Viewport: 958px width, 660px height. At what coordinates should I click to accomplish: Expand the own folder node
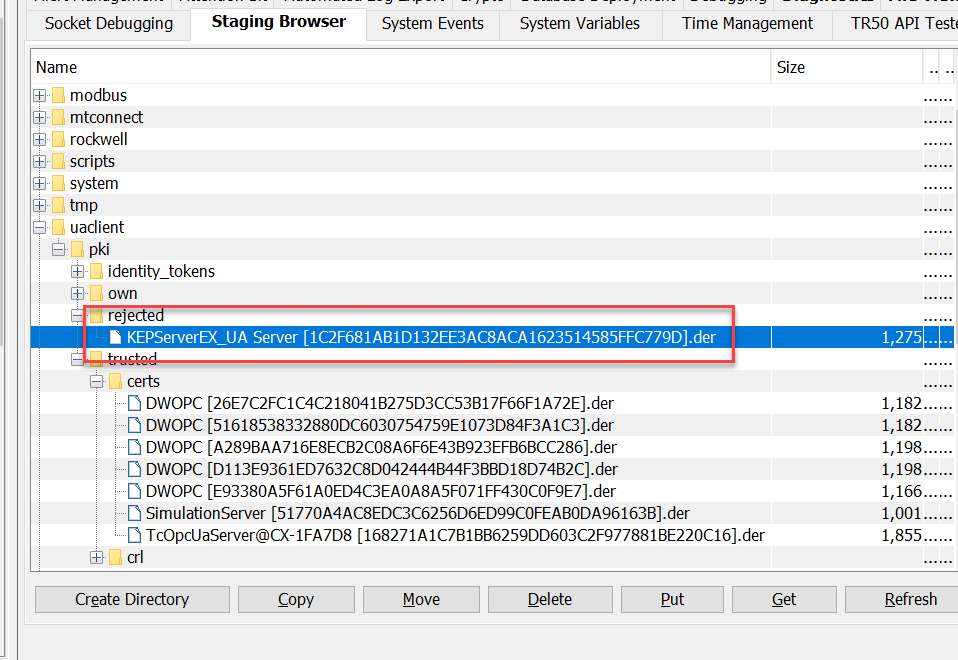pyautogui.click(x=78, y=293)
